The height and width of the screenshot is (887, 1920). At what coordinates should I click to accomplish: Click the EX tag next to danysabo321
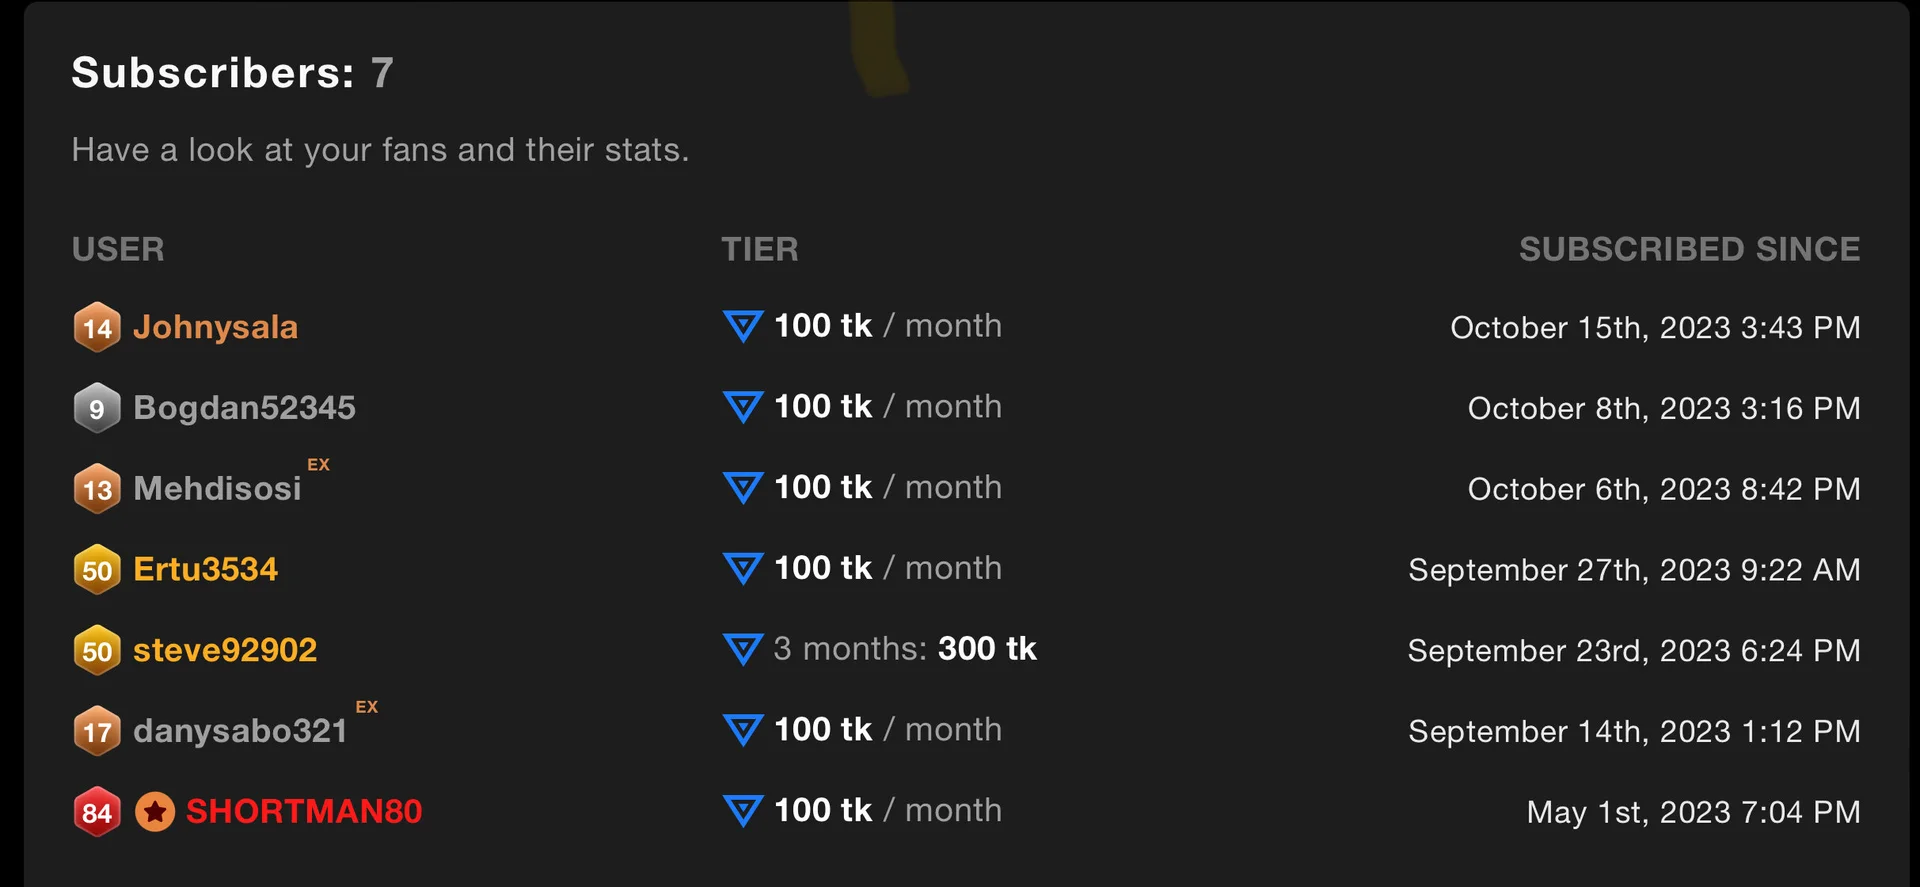click(367, 707)
